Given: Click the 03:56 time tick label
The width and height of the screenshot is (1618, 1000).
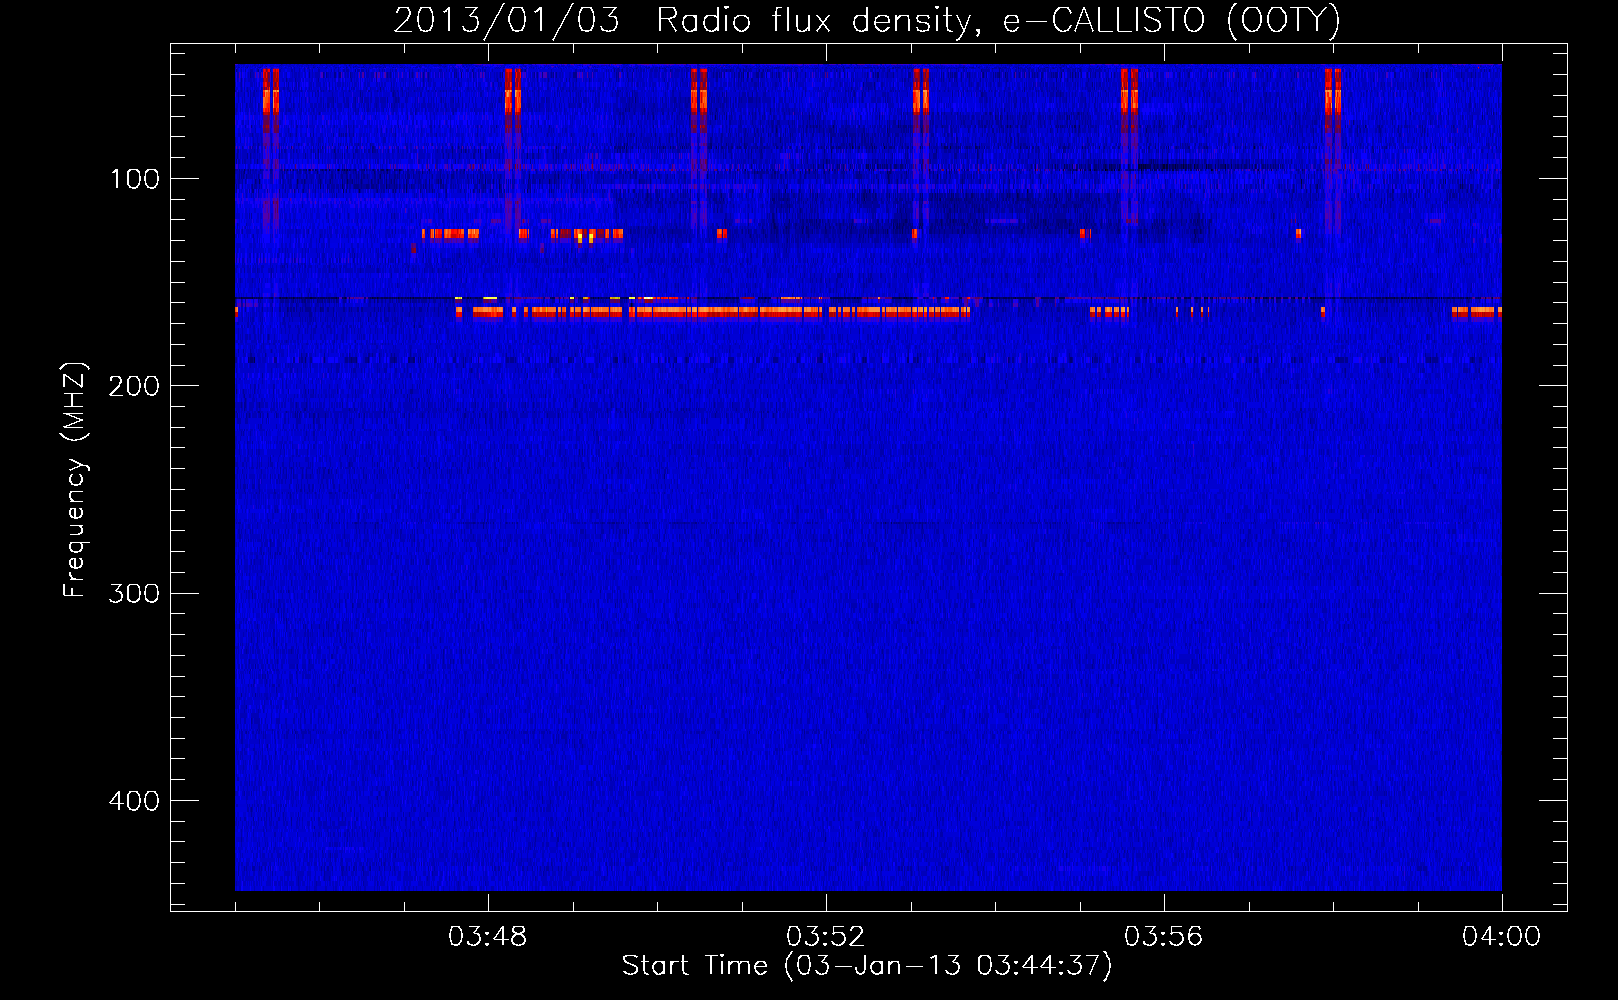Looking at the screenshot, I should 1164,937.
